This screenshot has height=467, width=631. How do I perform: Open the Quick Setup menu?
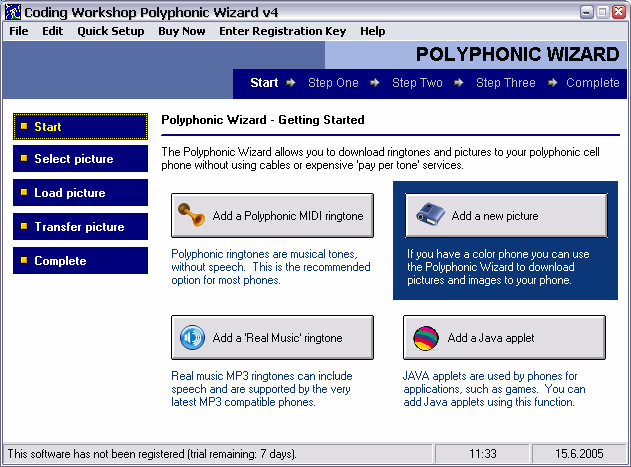point(111,31)
